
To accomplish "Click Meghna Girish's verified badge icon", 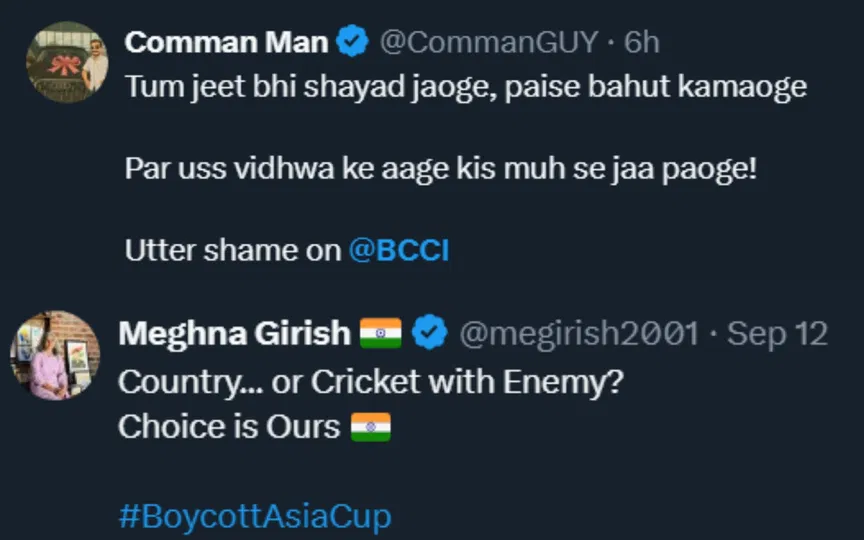I will [x=430, y=332].
